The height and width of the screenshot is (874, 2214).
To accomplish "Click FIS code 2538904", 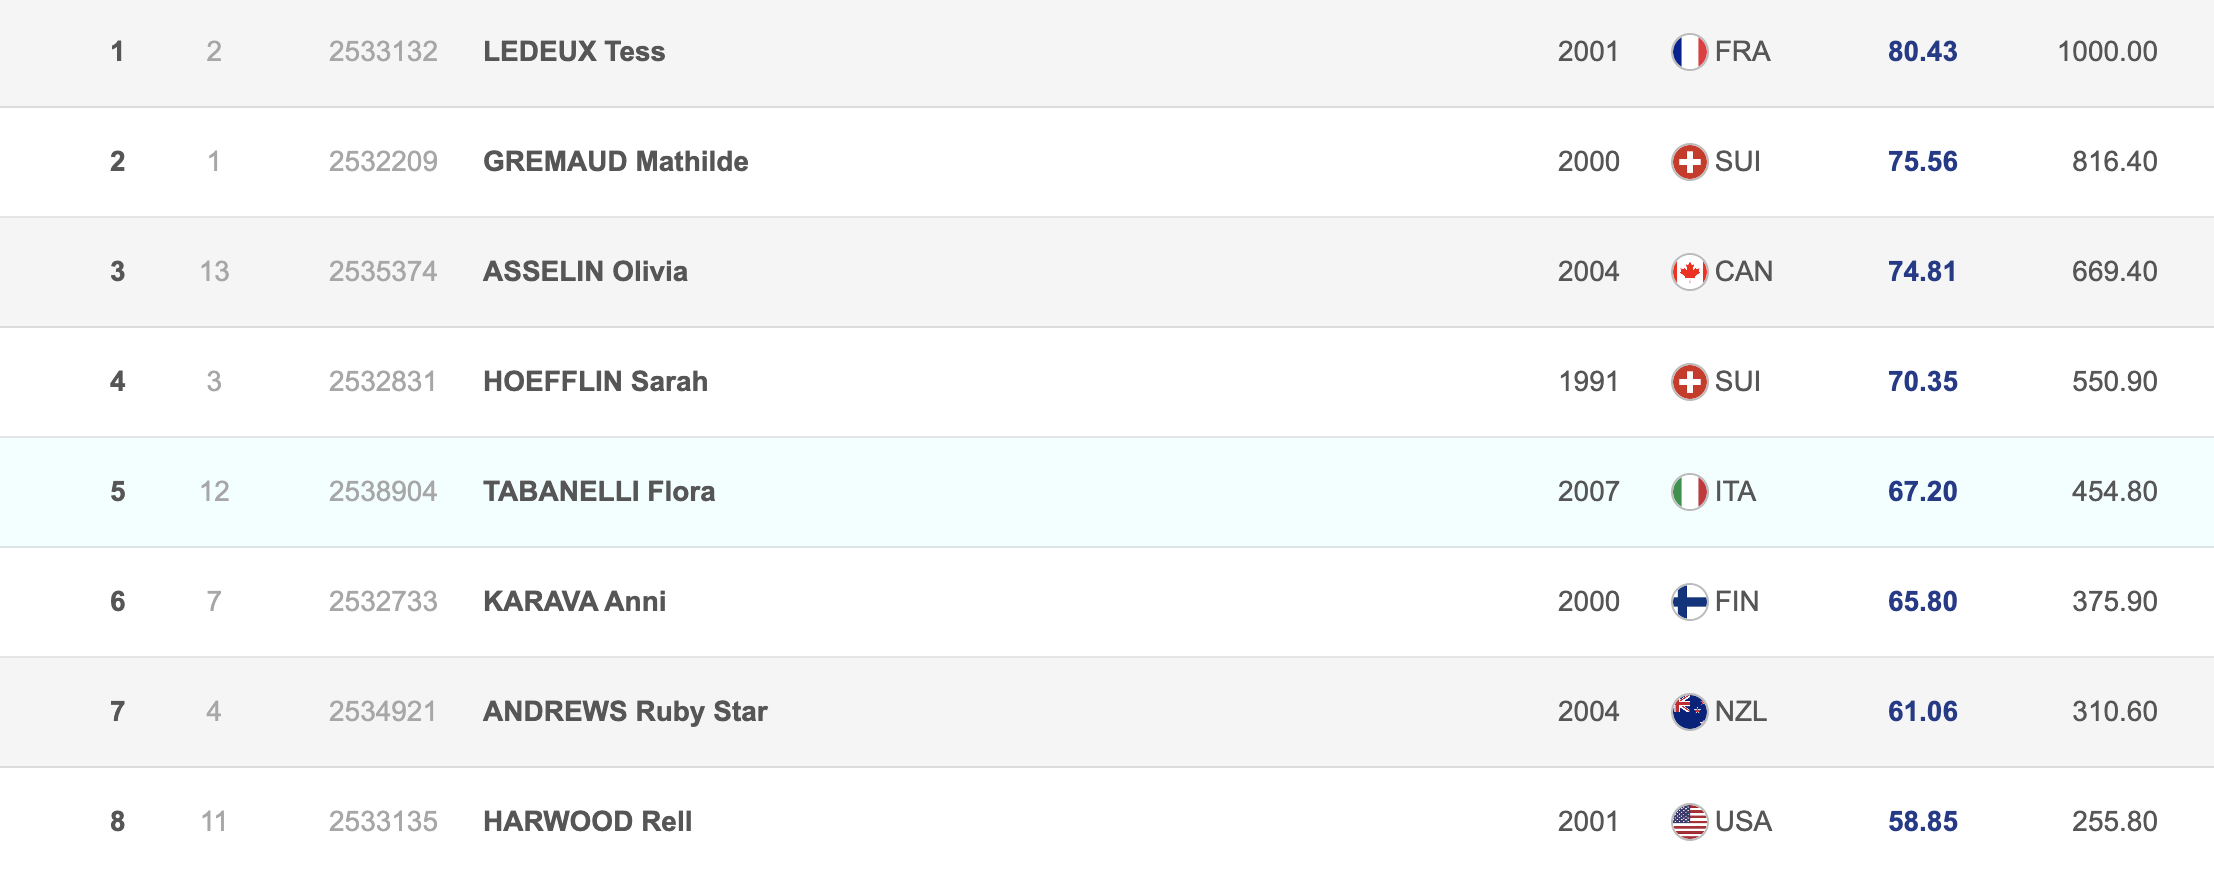I will click(383, 492).
